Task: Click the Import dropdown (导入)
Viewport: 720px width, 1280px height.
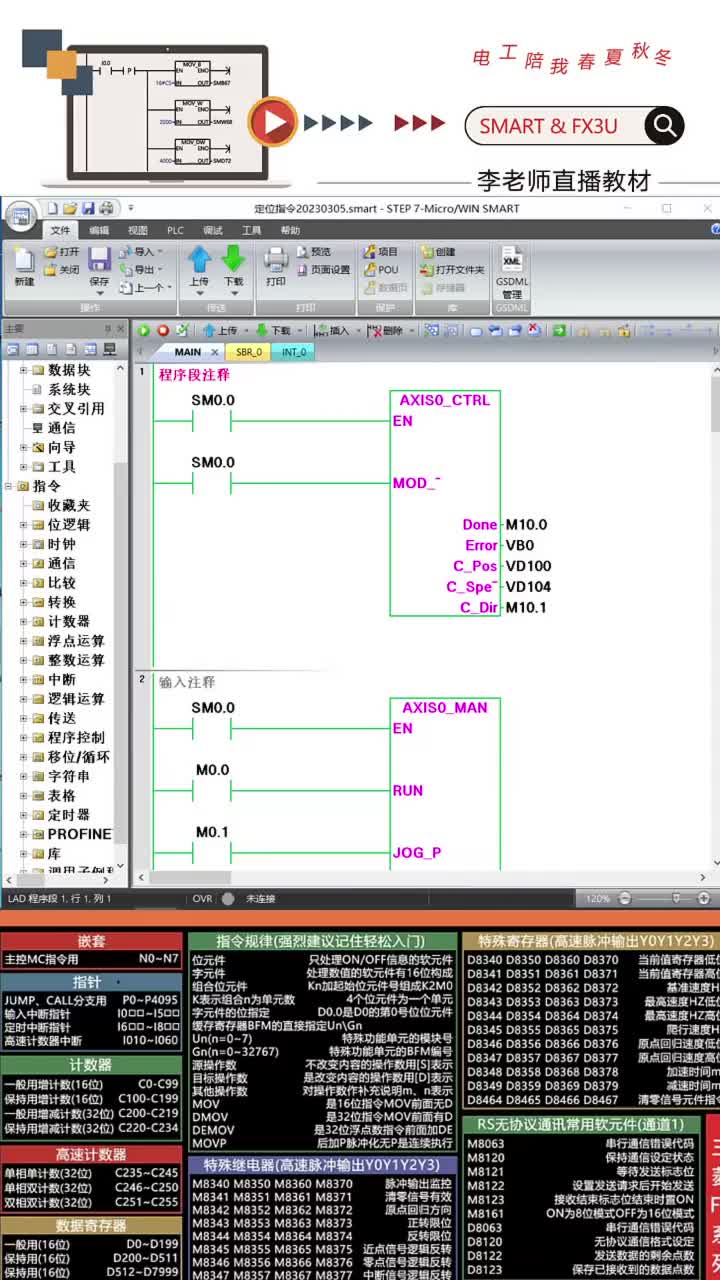Action: tap(140, 252)
